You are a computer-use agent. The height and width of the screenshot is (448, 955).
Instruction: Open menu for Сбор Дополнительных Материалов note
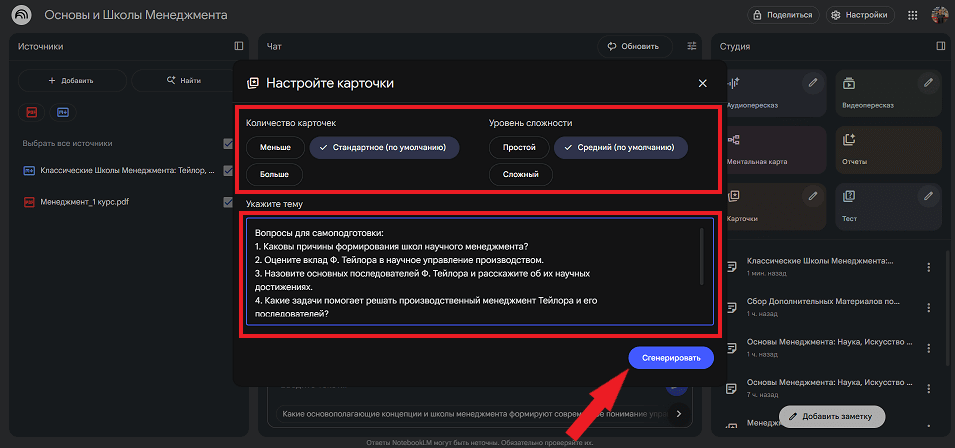pos(929,307)
